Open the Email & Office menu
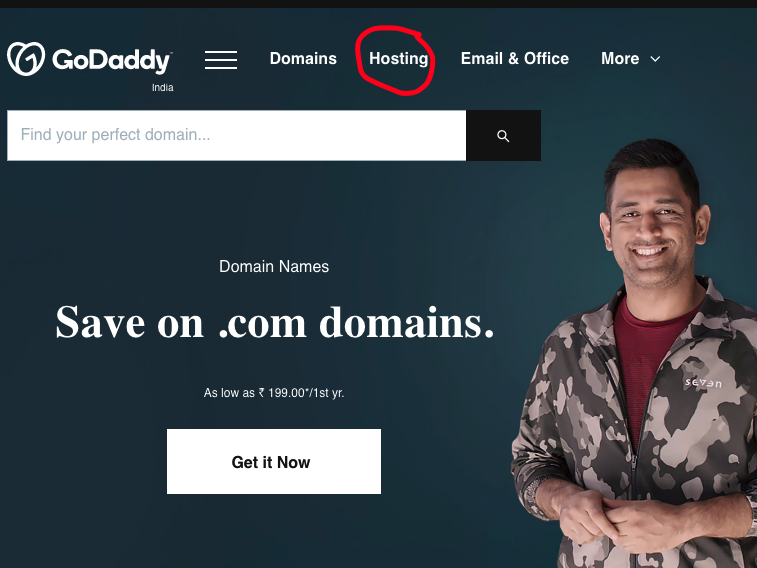The height and width of the screenshot is (568, 757). tap(515, 58)
